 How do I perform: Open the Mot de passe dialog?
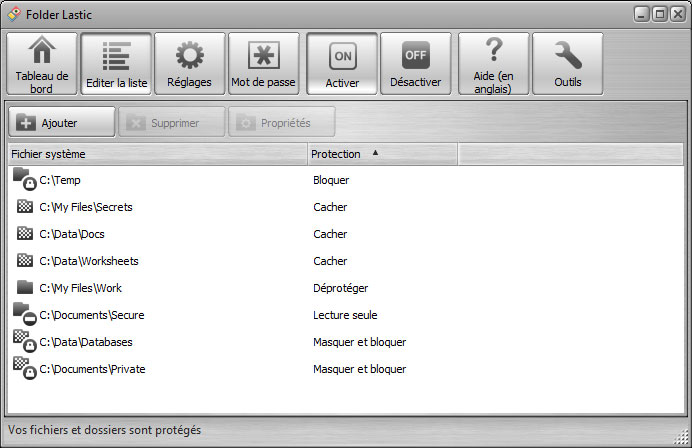[x=263, y=64]
